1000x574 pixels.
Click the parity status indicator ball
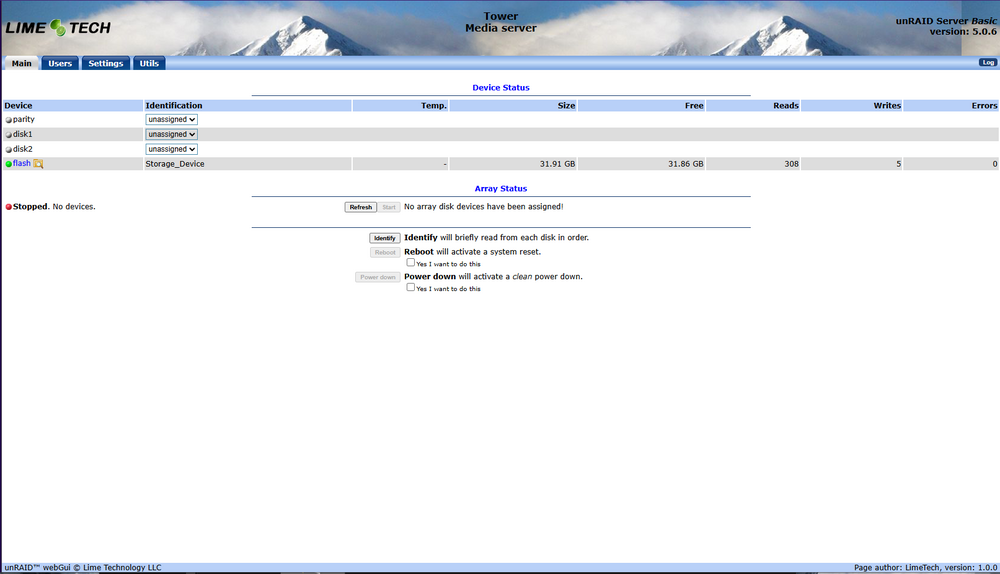pos(8,120)
